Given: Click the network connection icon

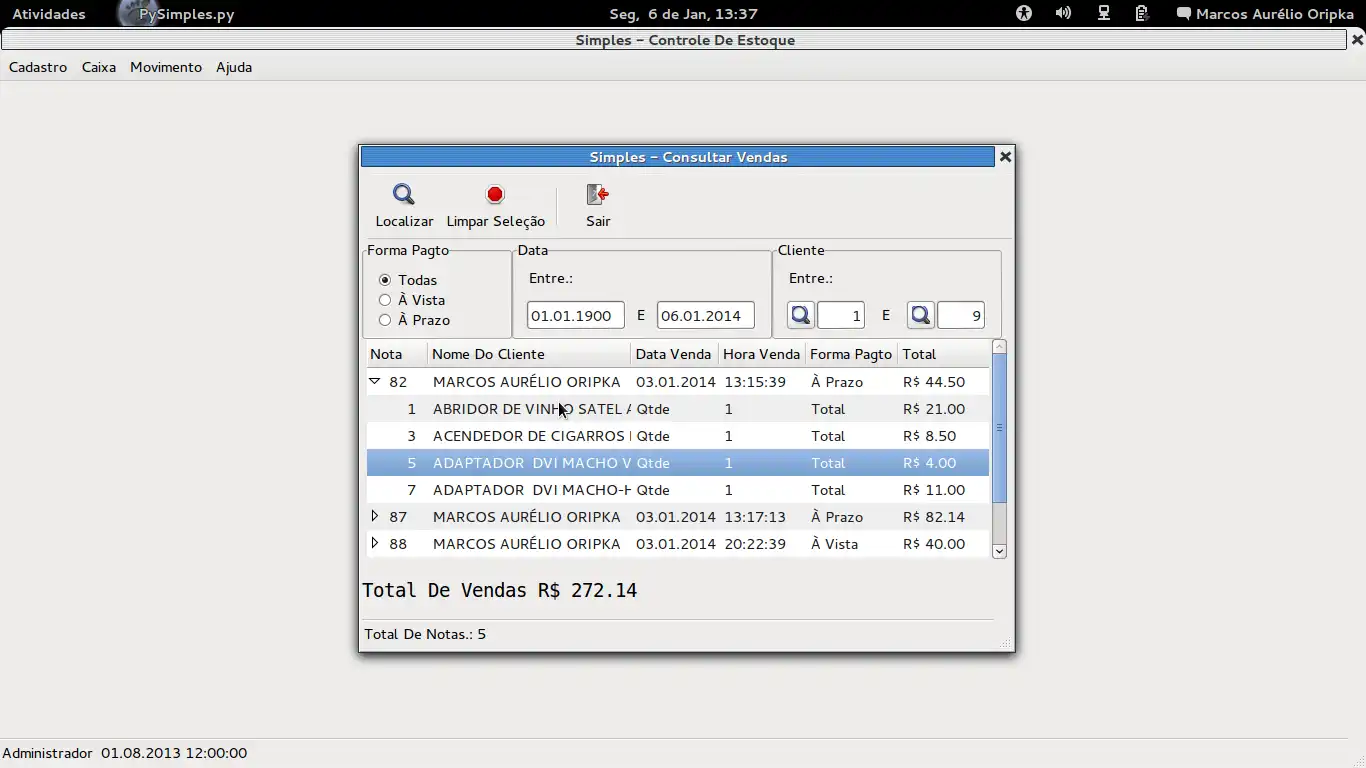Looking at the screenshot, I should pyautogui.click(x=1104, y=14).
